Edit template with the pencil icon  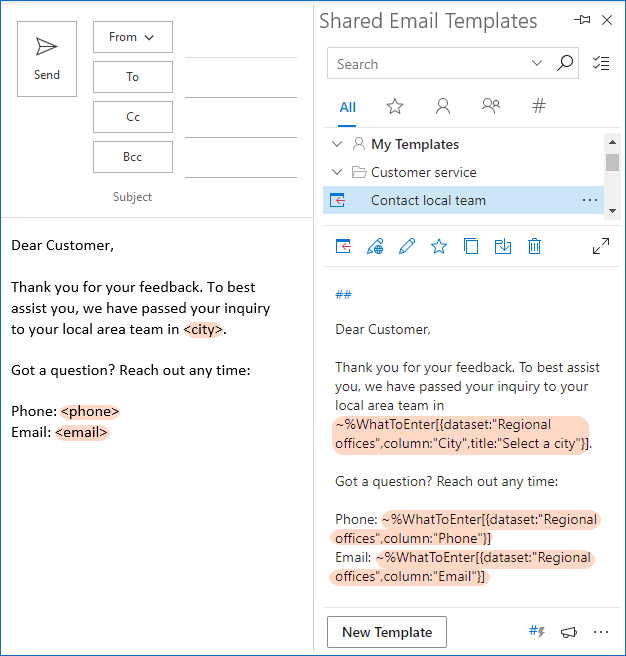[x=407, y=246]
